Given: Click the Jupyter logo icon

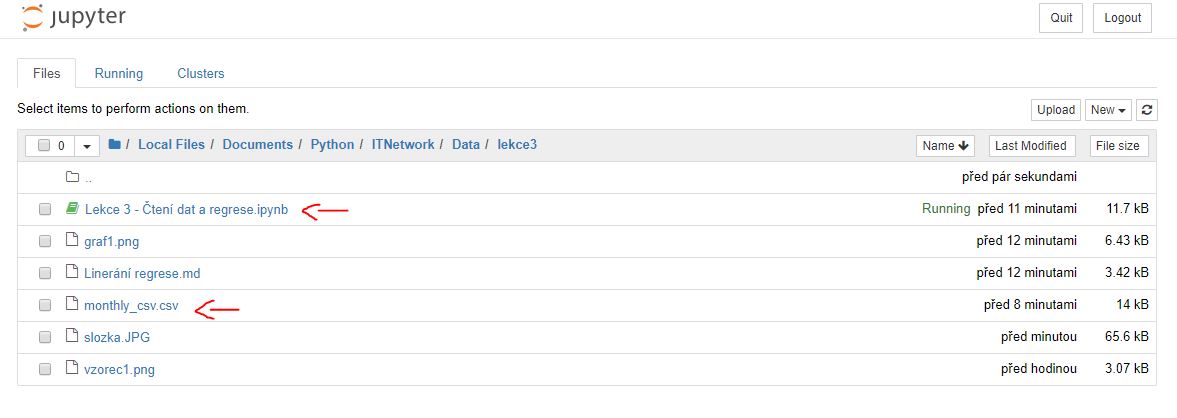Looking at the screenshot, I should click(32, 17).
